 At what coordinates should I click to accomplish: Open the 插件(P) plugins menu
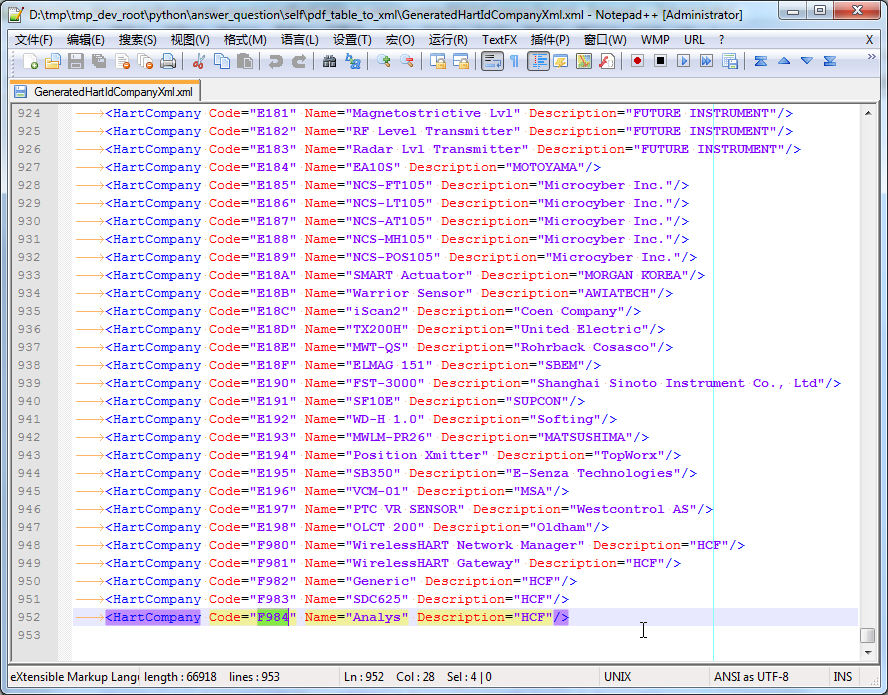(550, 39)
